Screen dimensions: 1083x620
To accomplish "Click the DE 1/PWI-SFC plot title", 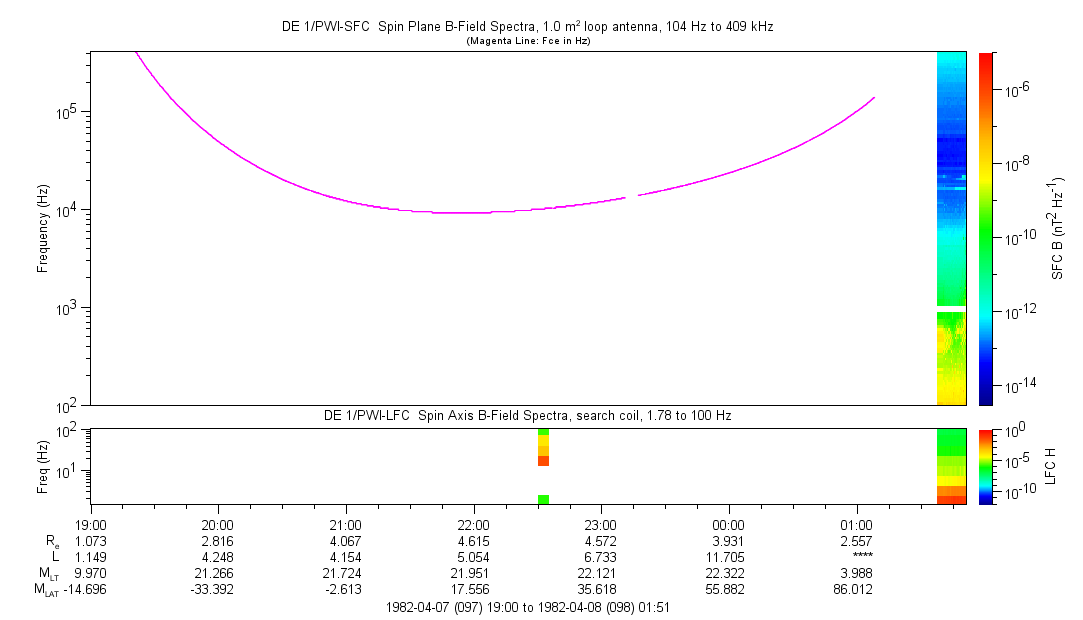I will coord(528,27).
